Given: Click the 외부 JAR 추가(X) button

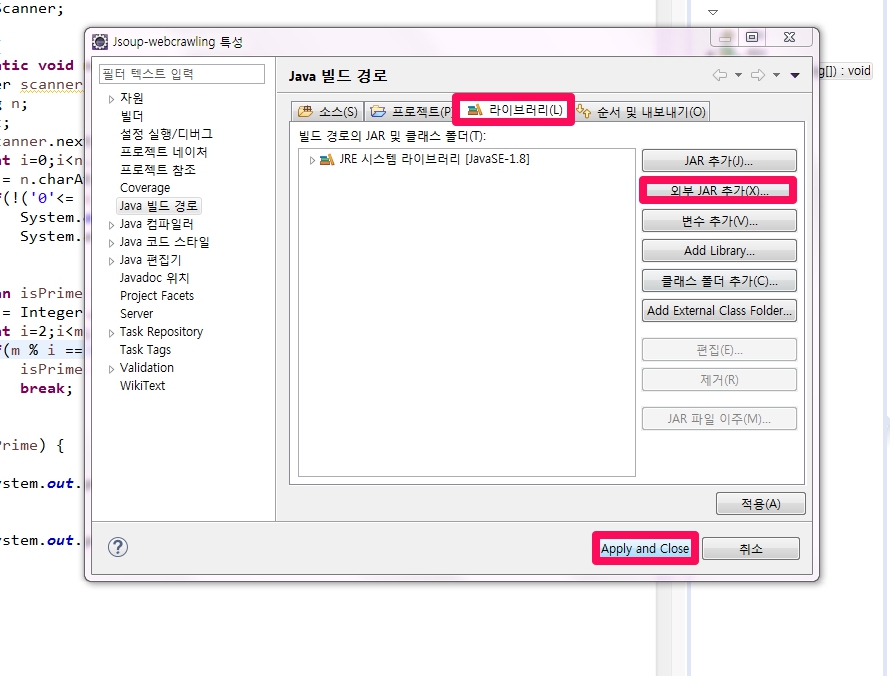Looking at the screenshot, I should click(719, 191).
